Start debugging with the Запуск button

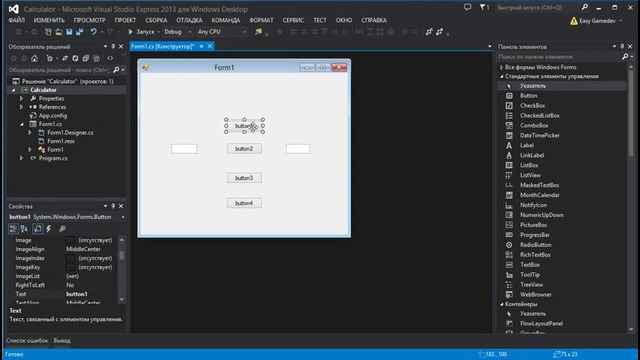click(x=141, y=32)
